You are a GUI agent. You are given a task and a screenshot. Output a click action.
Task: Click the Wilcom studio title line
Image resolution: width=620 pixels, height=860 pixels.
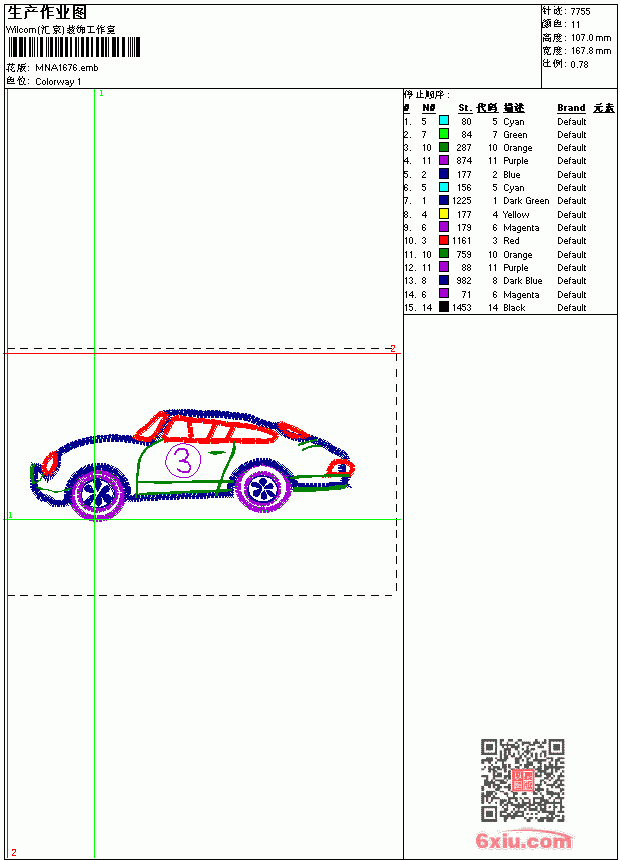pos(60,30)
